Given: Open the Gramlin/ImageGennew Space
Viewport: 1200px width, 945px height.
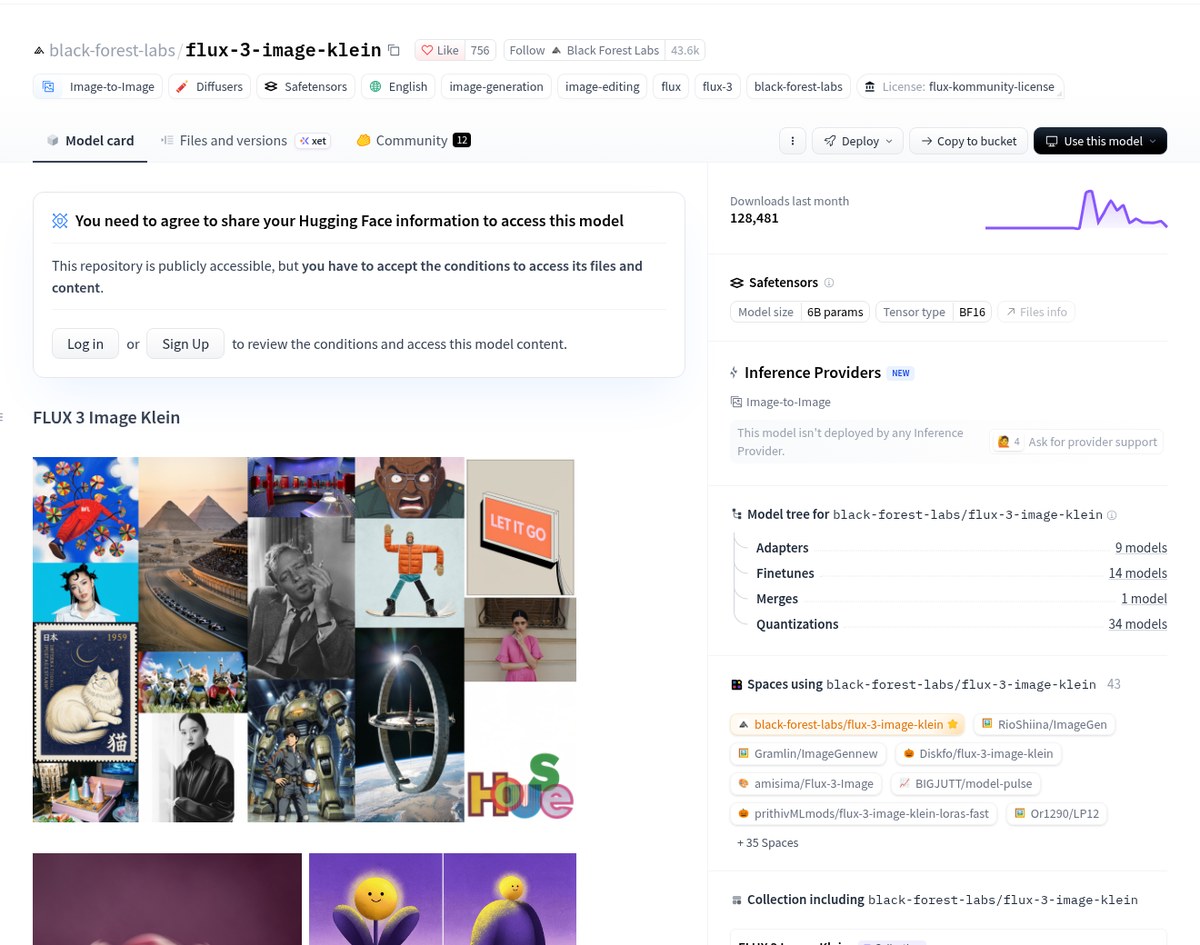Looking at the screenshot, I should coord(808,754).
